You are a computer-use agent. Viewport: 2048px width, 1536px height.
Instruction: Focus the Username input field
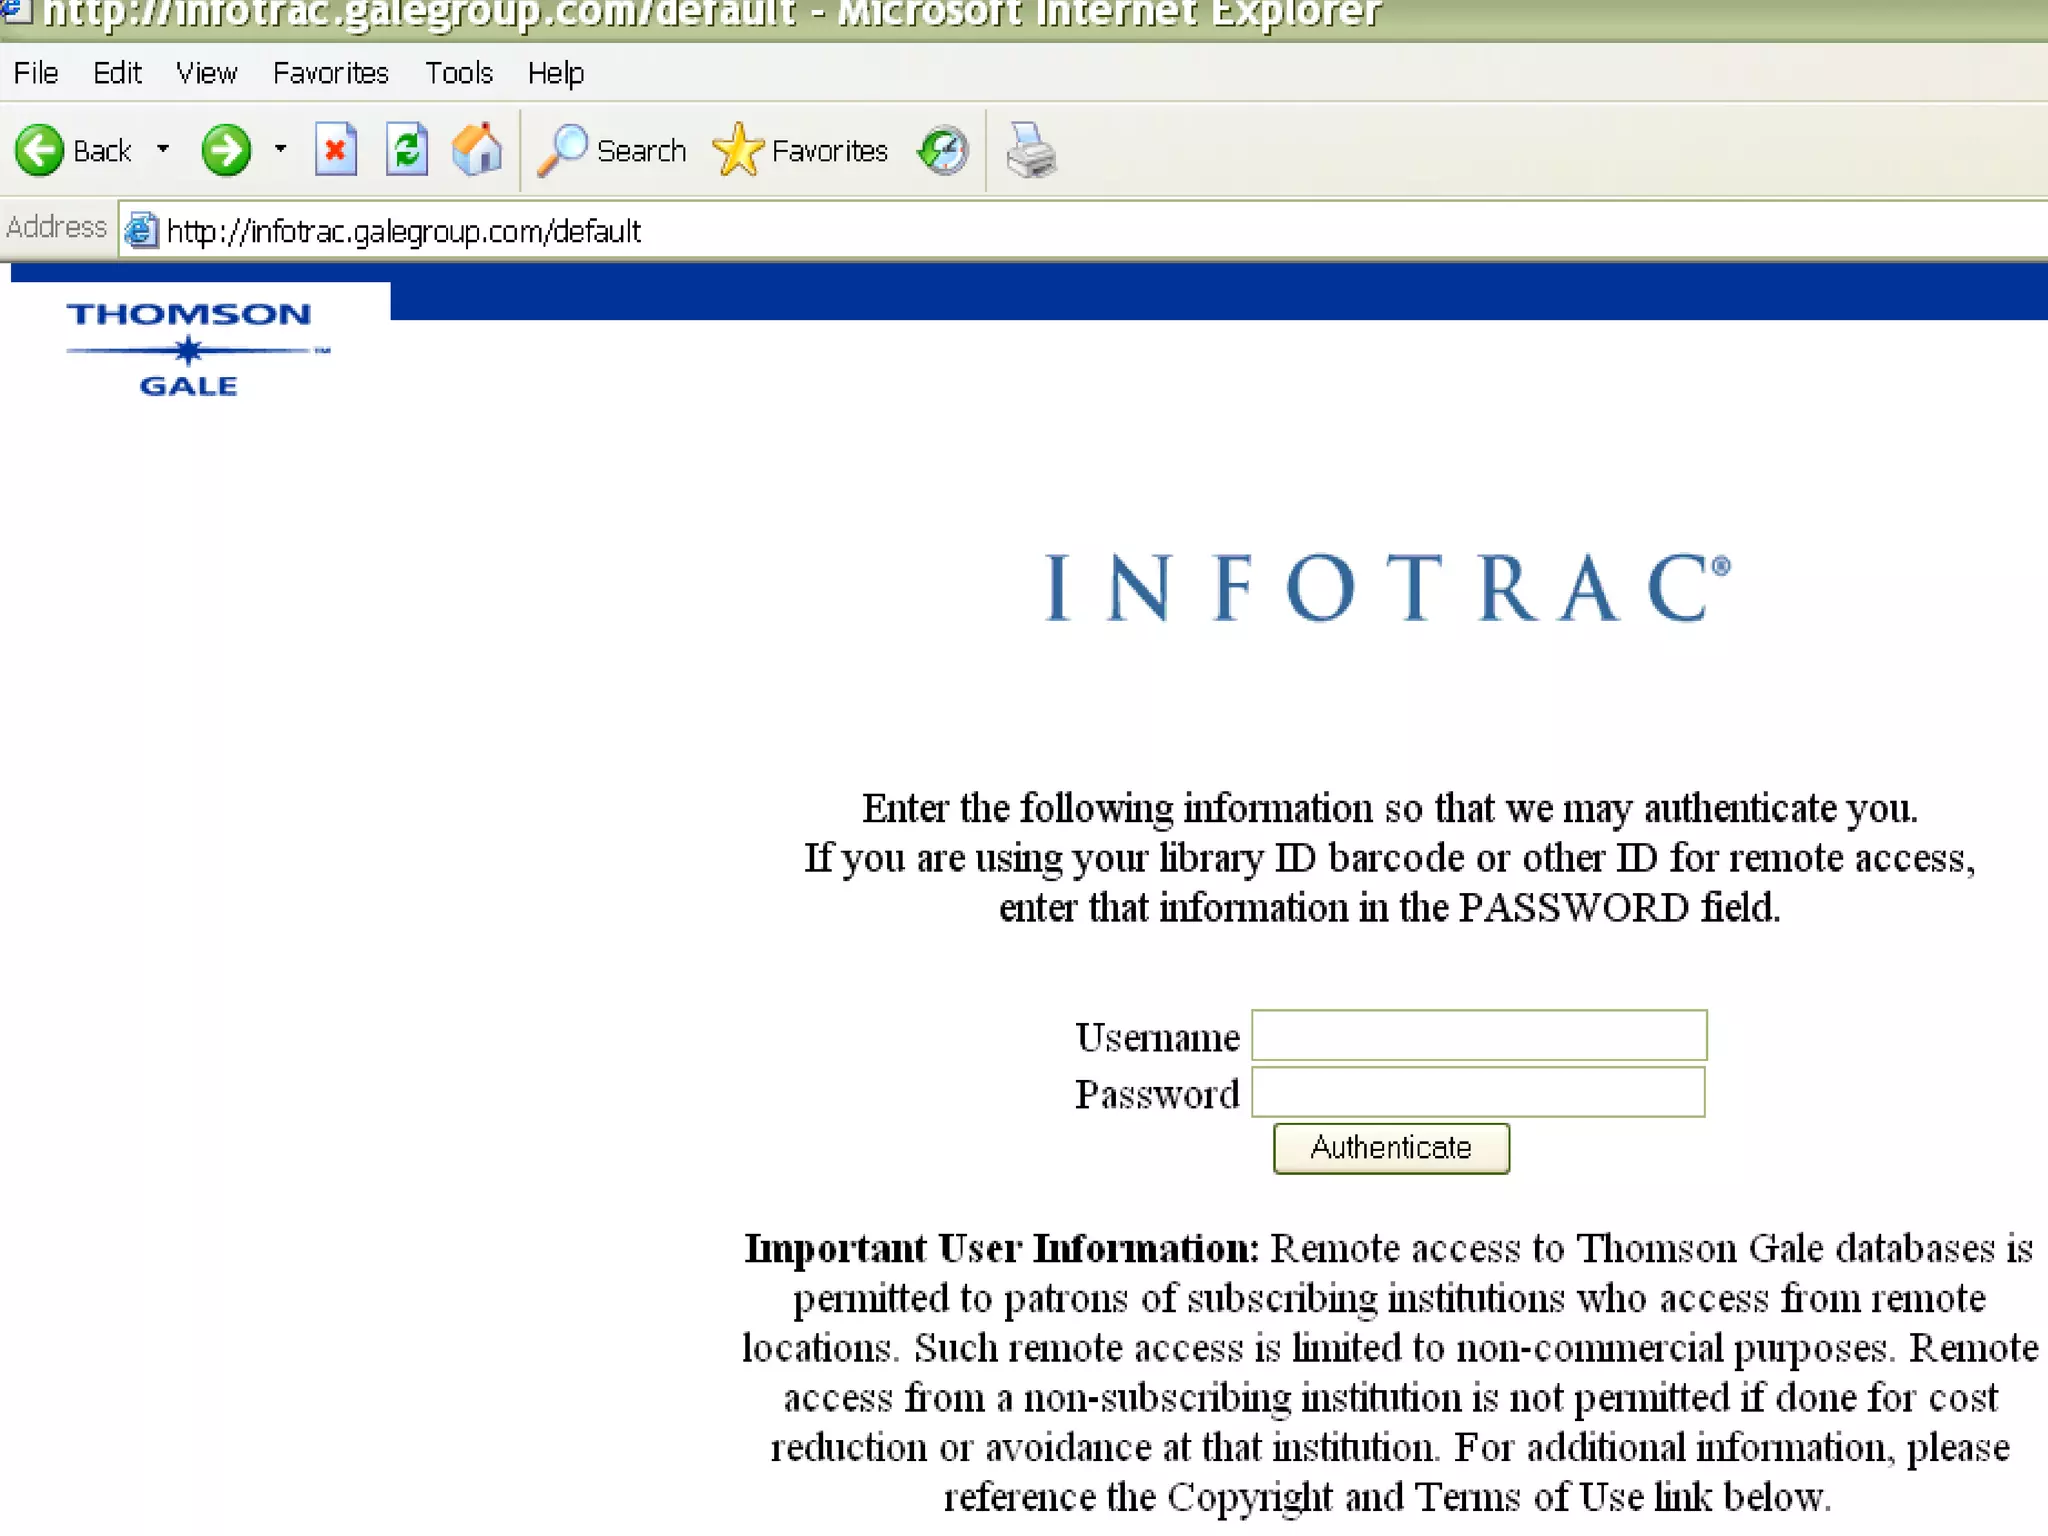click(x=1478, y=1035)
